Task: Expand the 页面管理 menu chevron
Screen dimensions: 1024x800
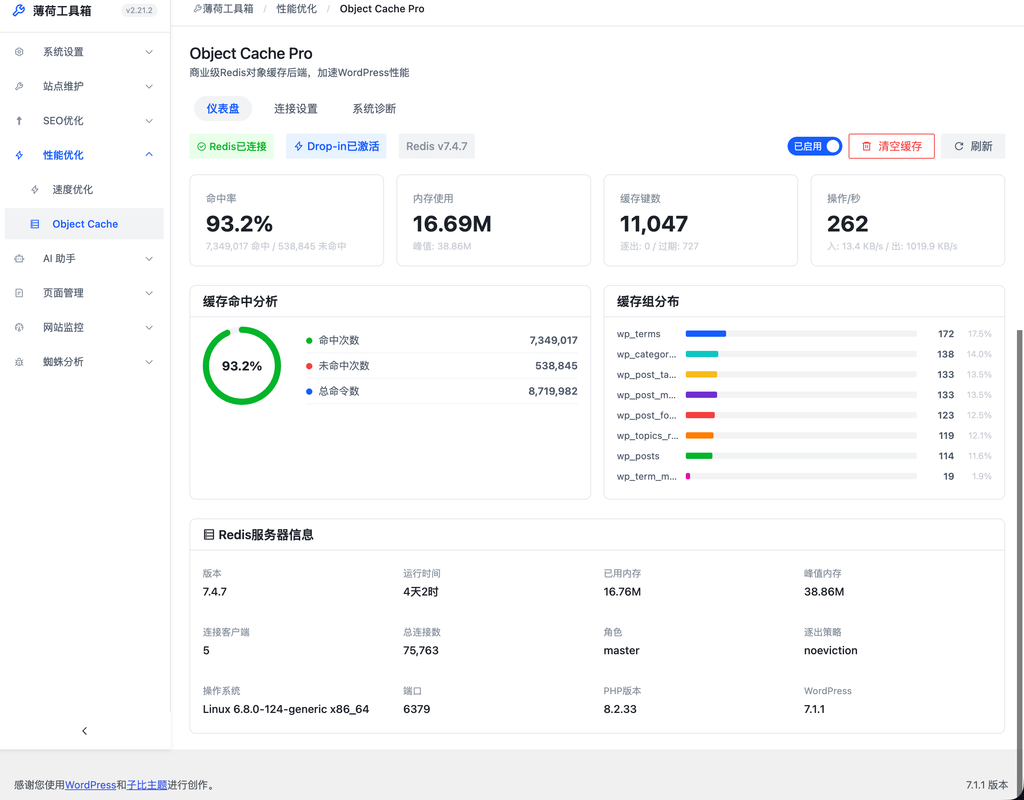Action: pyautogui.click(x=149, y=293)
